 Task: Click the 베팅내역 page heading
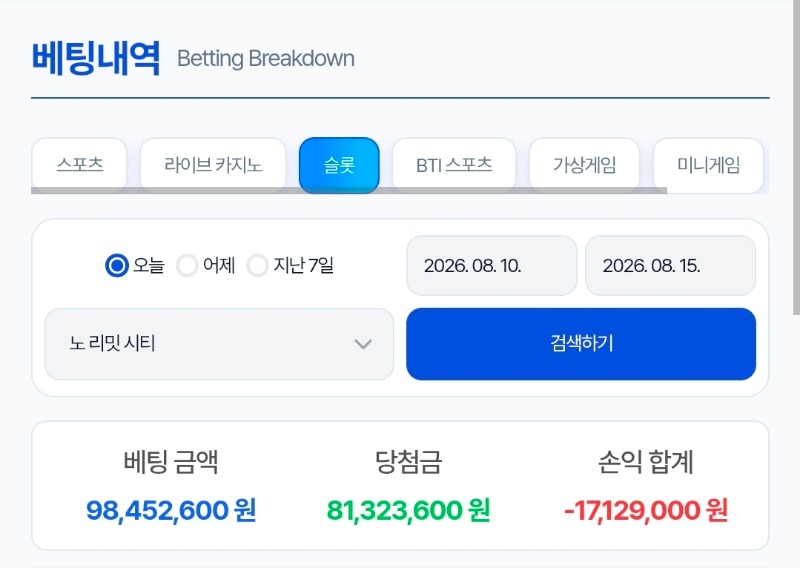click(96, 58)
